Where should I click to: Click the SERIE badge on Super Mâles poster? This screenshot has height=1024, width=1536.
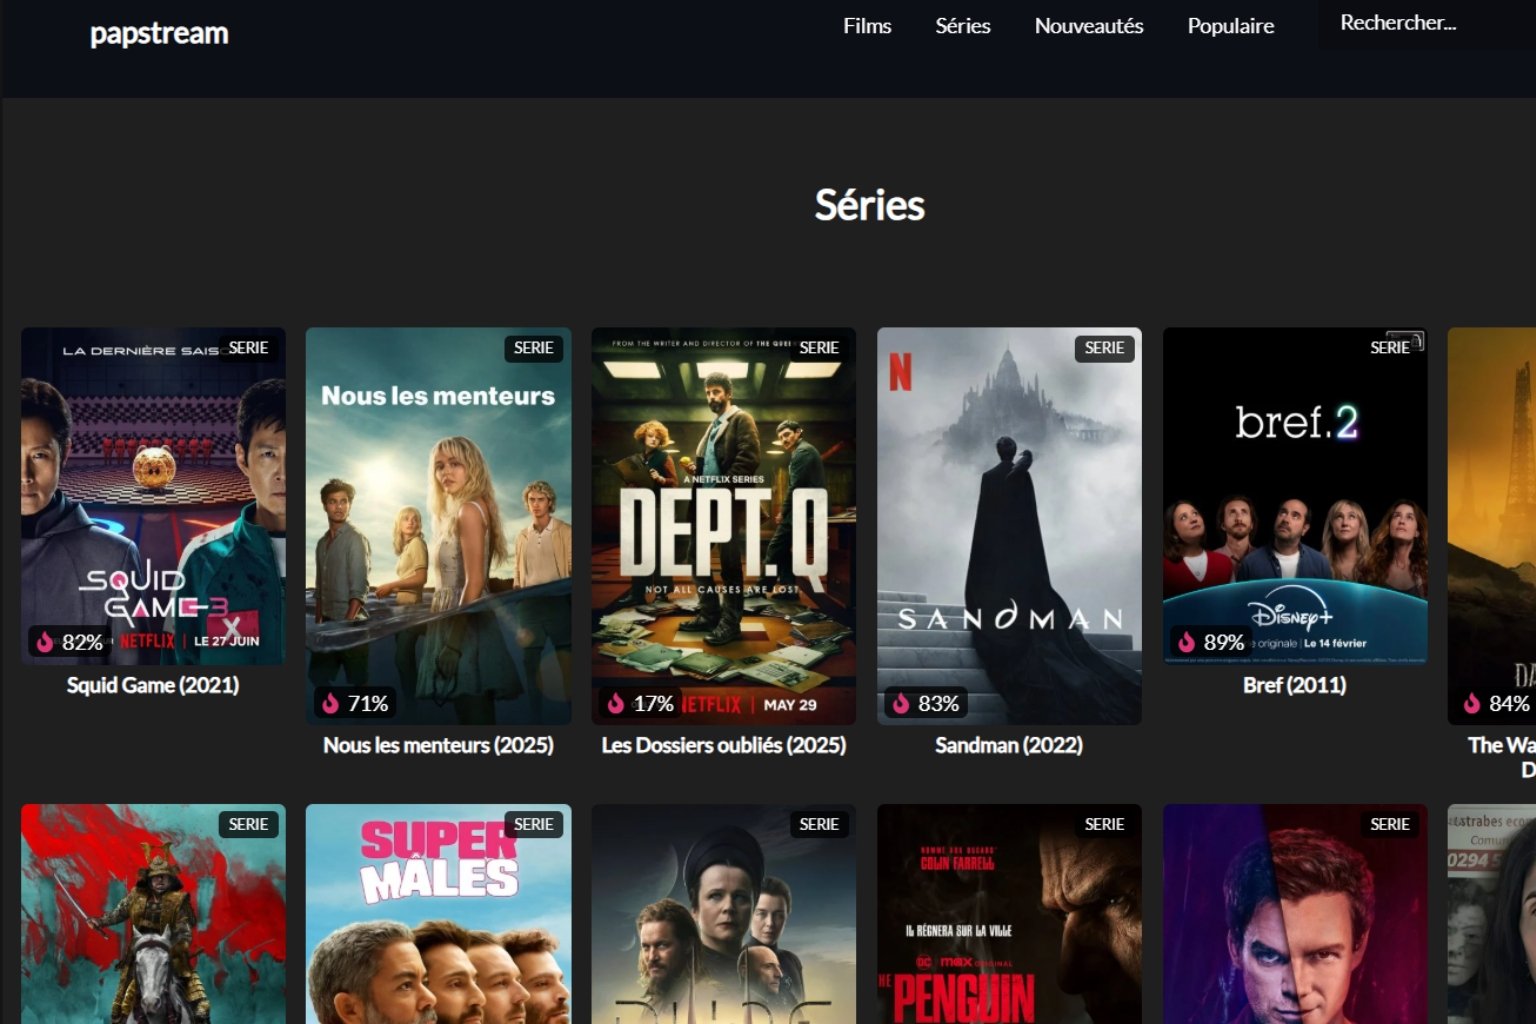[533, 824]
